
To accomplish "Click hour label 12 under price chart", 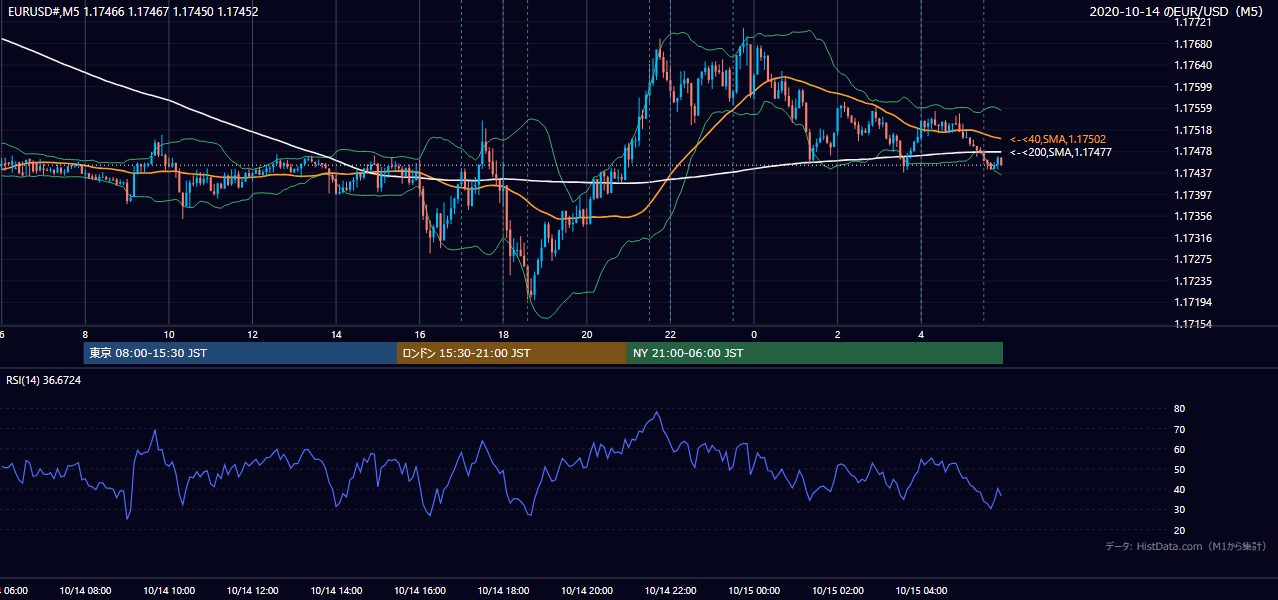I will coord(253,334).
